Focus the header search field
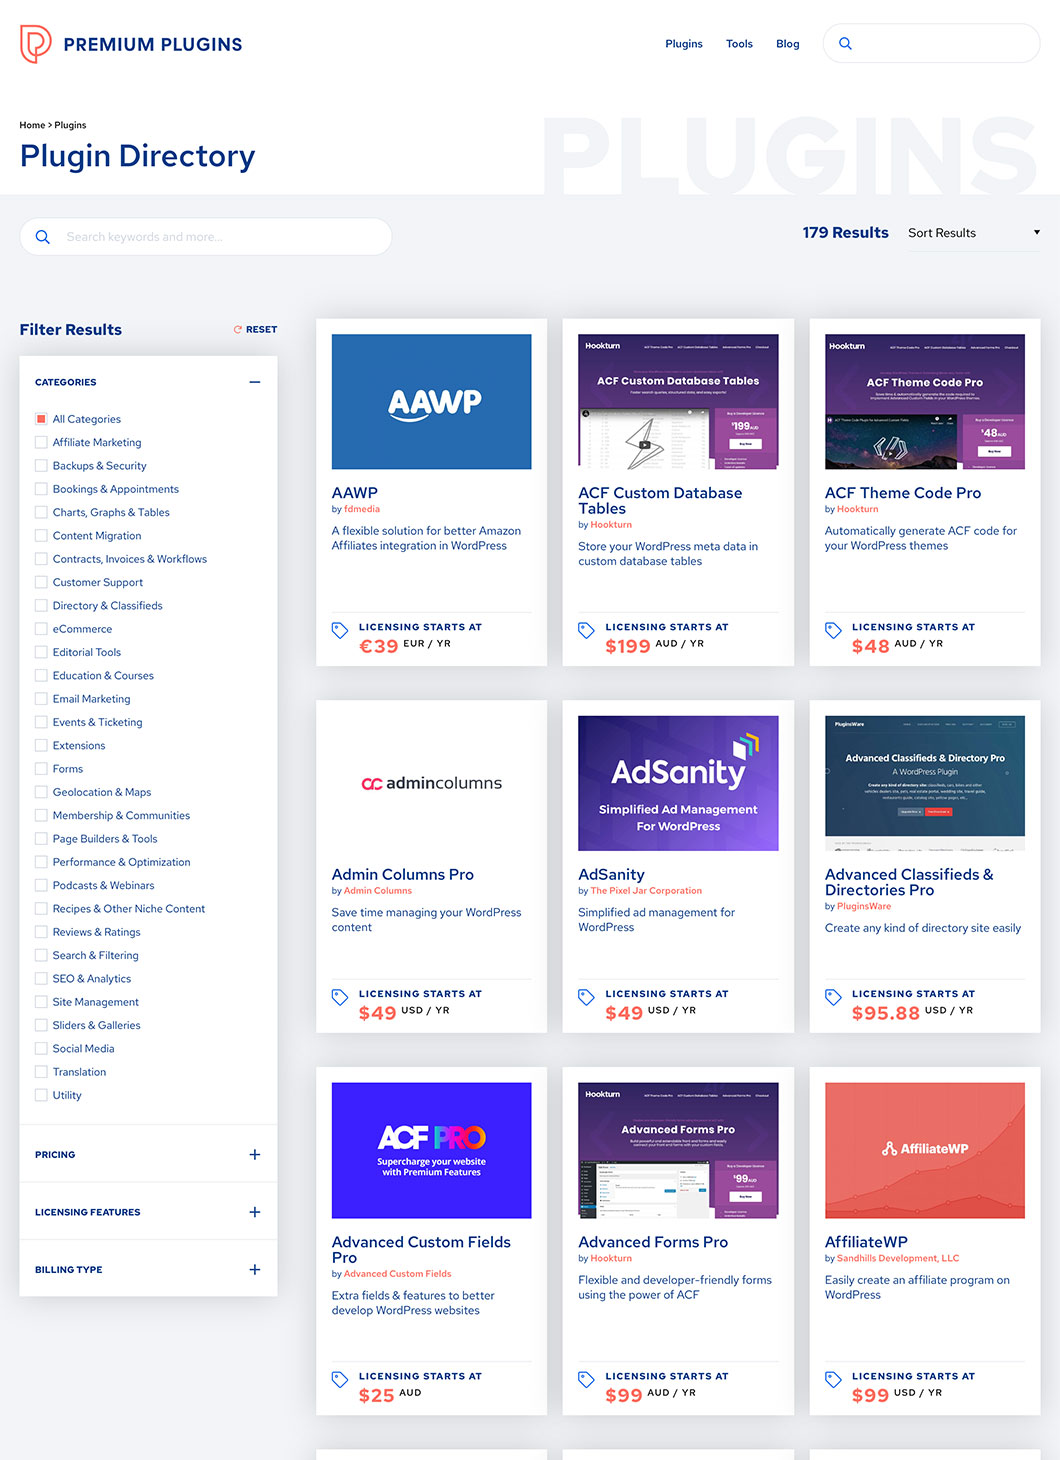This screenshot has height=1460, width=1060. [932, 44]
